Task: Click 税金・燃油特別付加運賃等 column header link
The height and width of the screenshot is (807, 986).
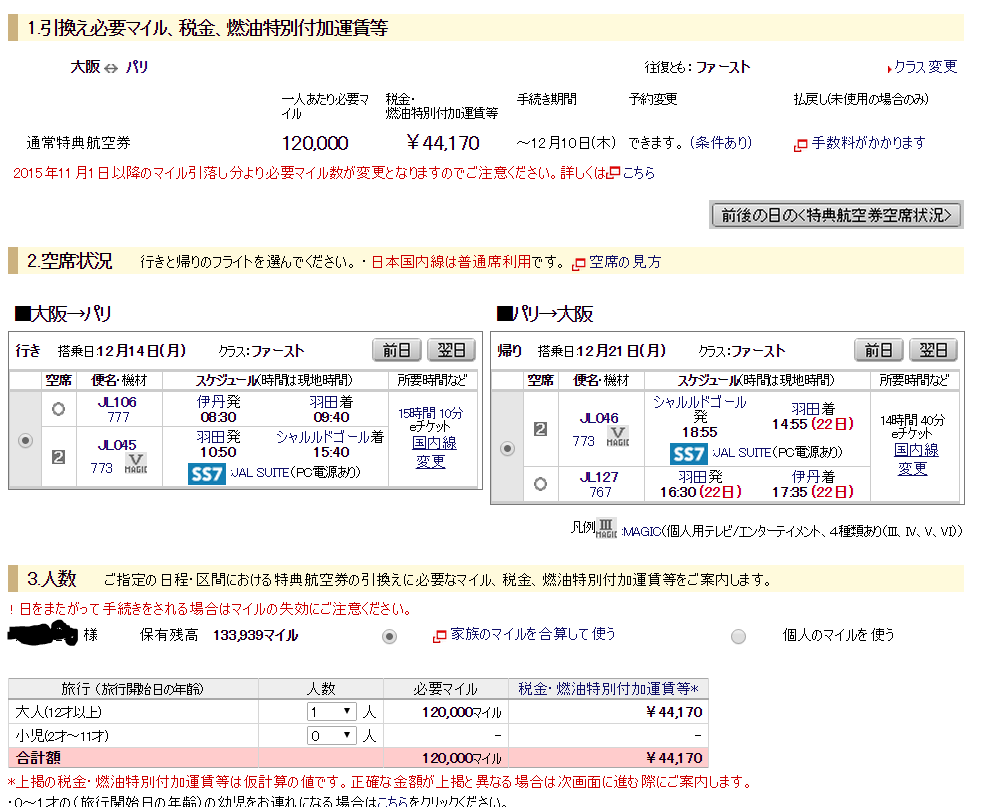Action: coord(608,689)
